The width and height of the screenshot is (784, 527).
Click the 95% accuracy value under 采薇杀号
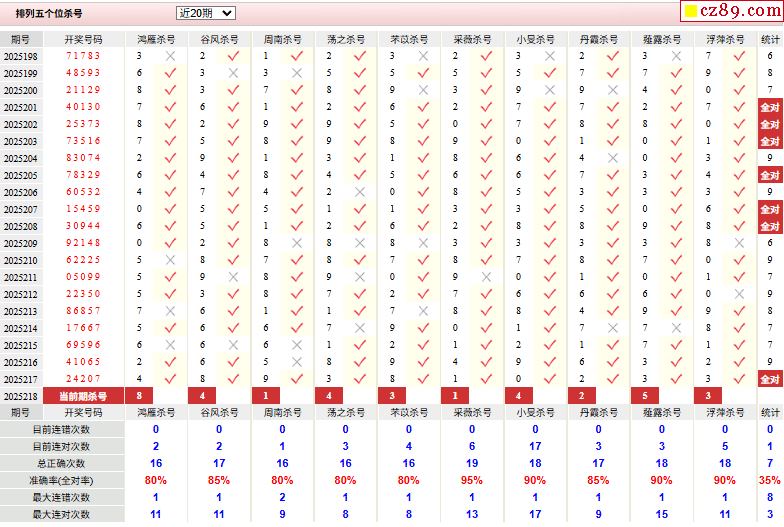472,480
